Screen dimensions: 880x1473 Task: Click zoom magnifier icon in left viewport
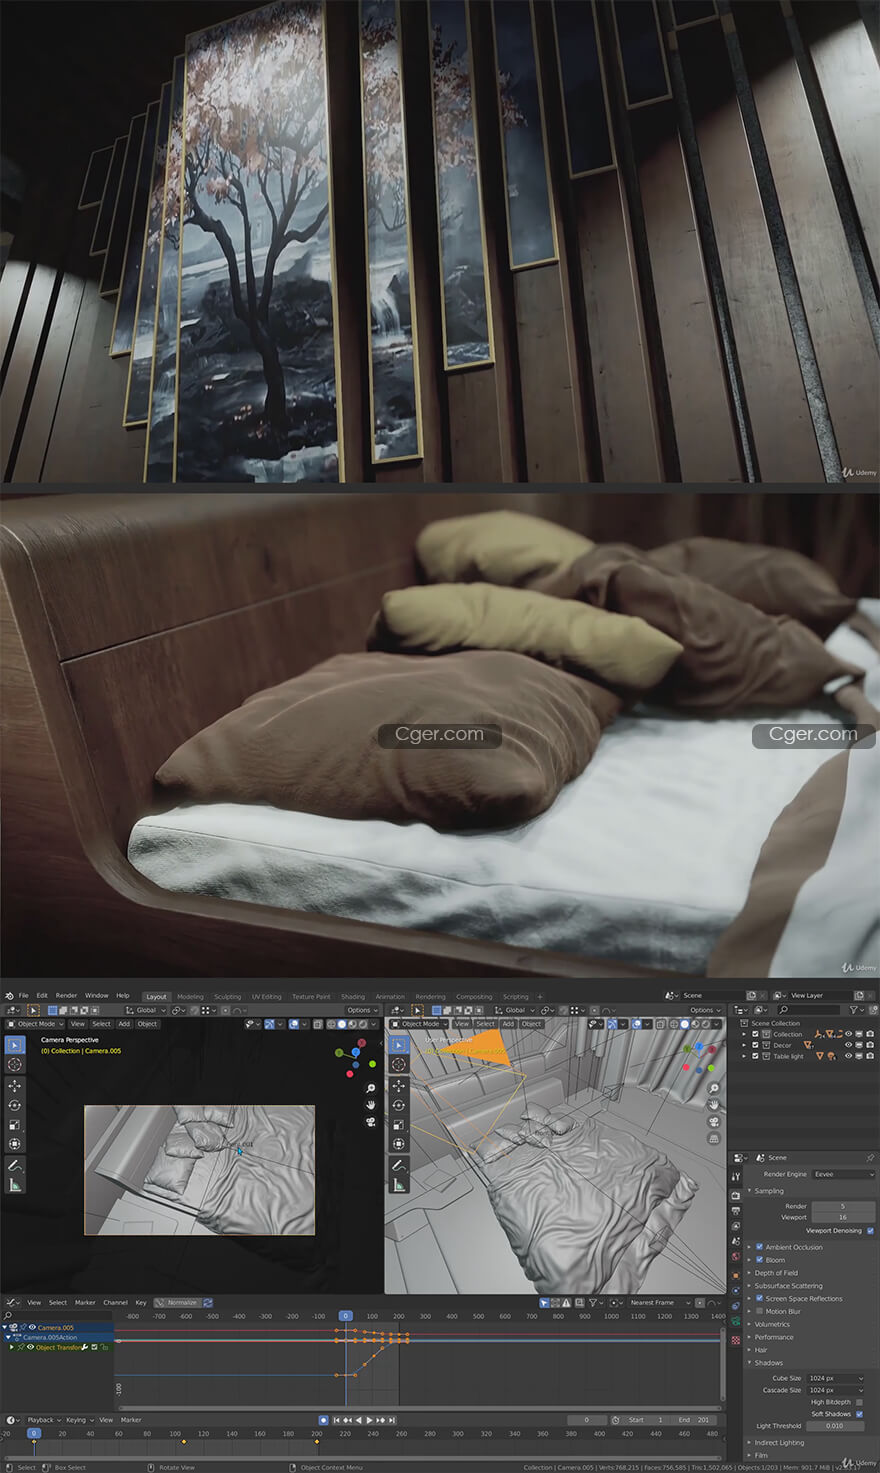(371, 1088)
